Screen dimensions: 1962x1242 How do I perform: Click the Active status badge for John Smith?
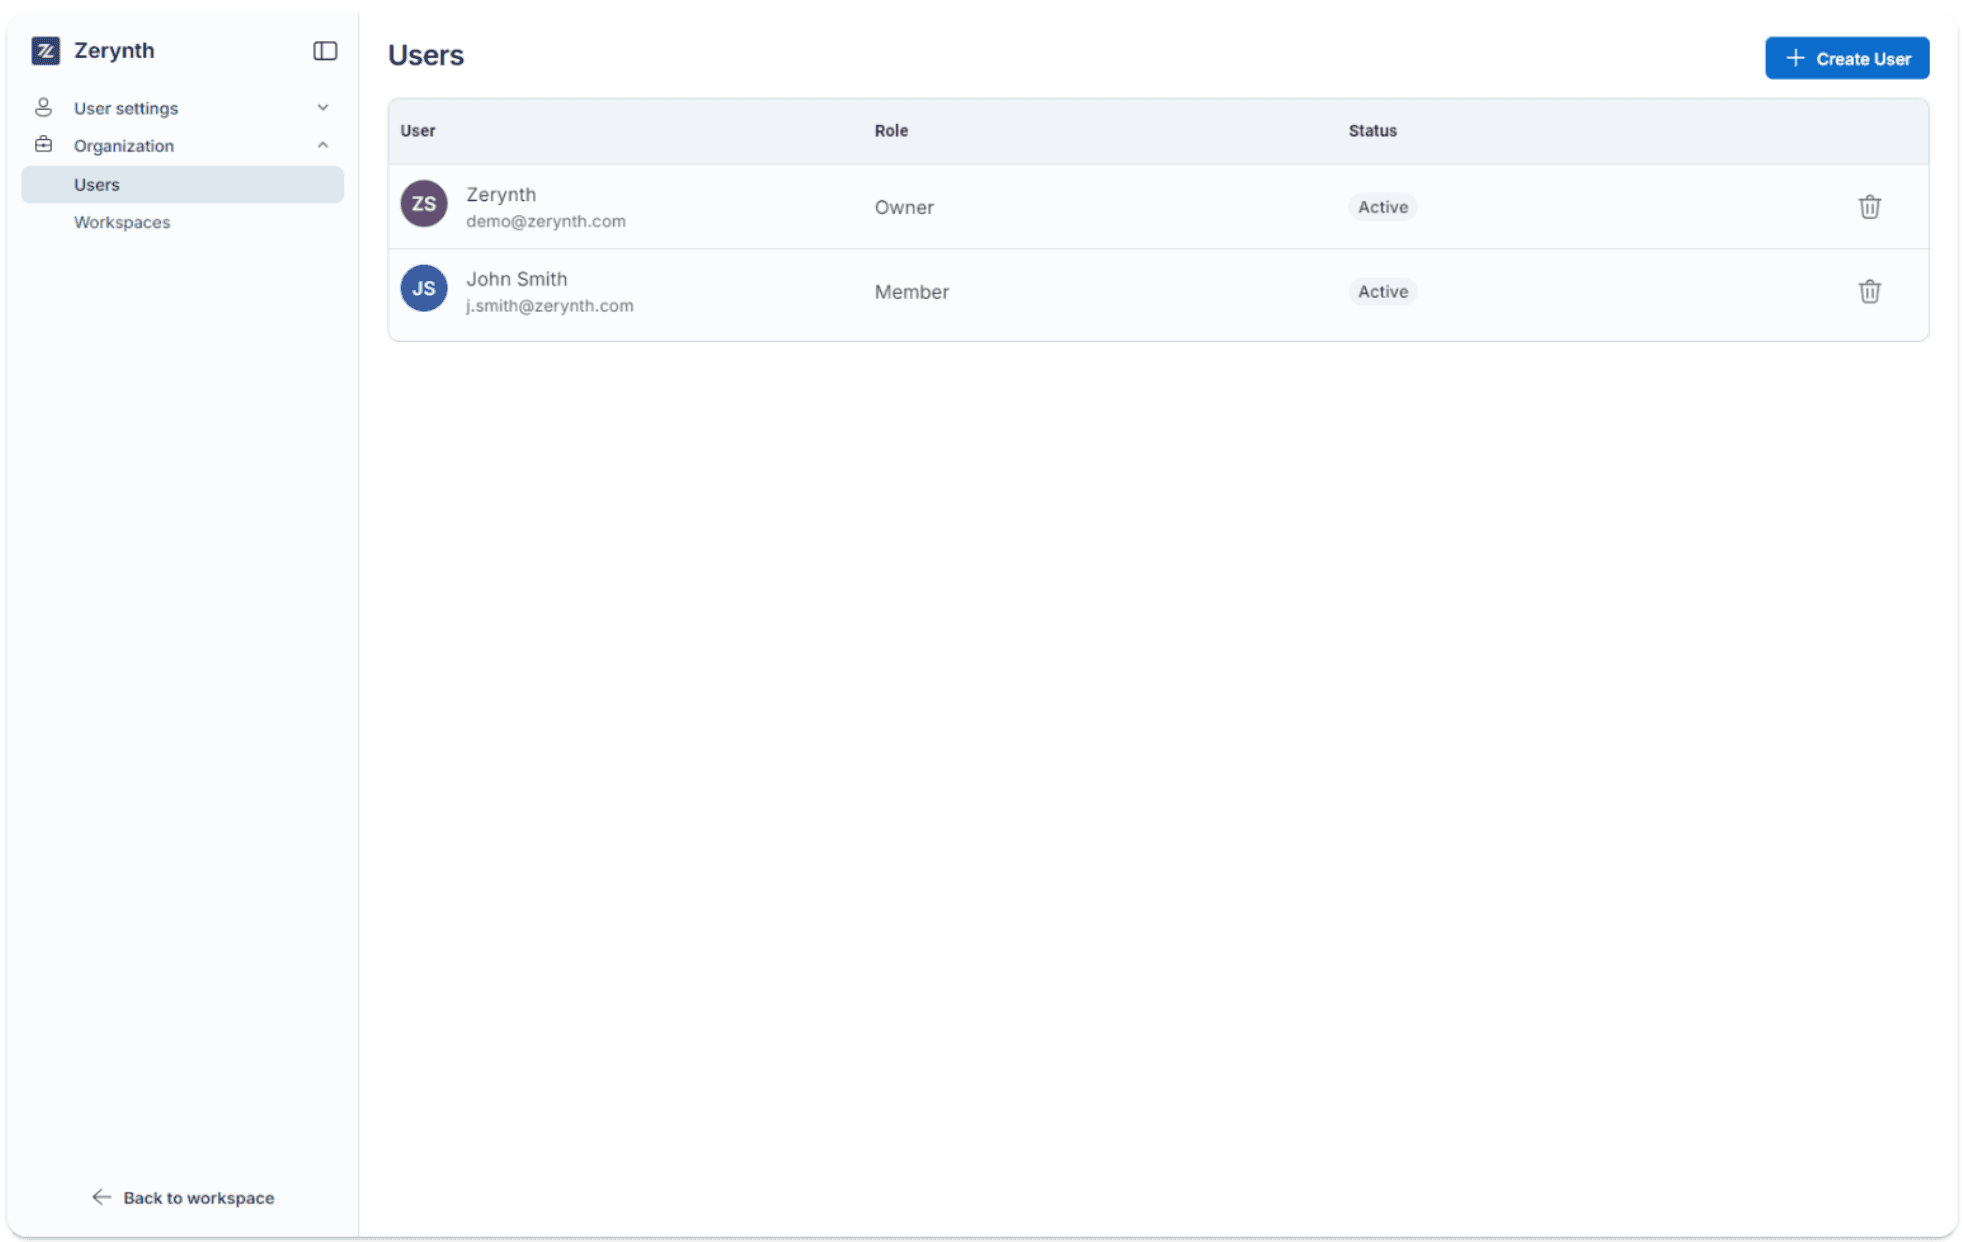tap(1382, 291)
